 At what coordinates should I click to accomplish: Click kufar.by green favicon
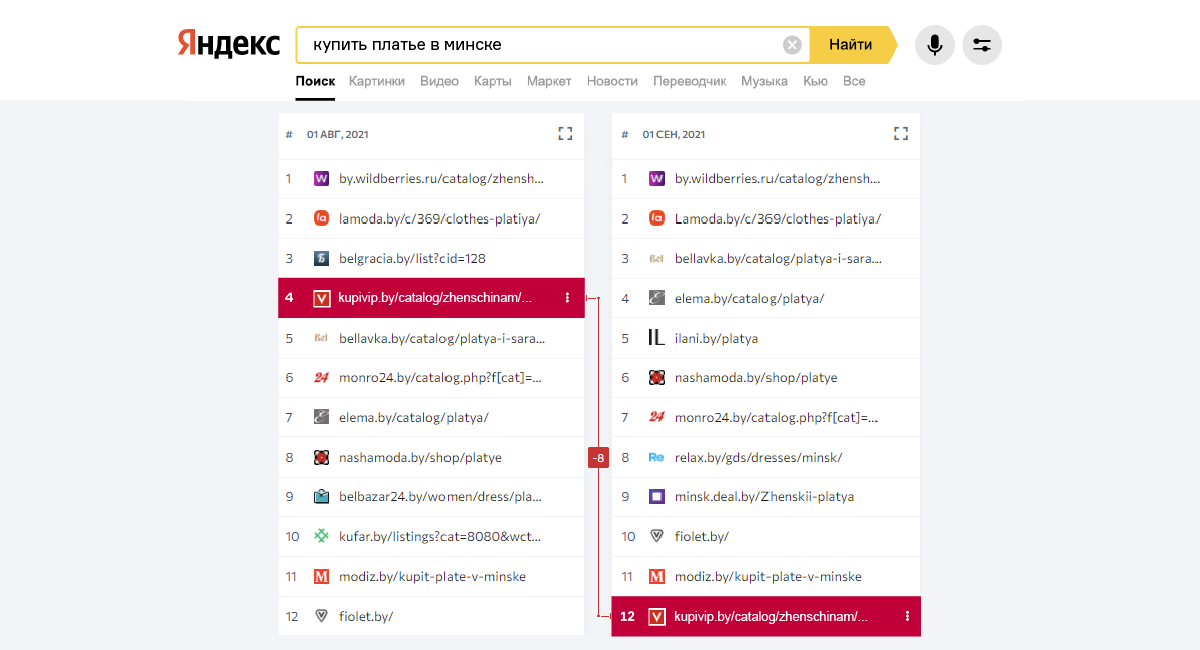(x=321, y=536)
